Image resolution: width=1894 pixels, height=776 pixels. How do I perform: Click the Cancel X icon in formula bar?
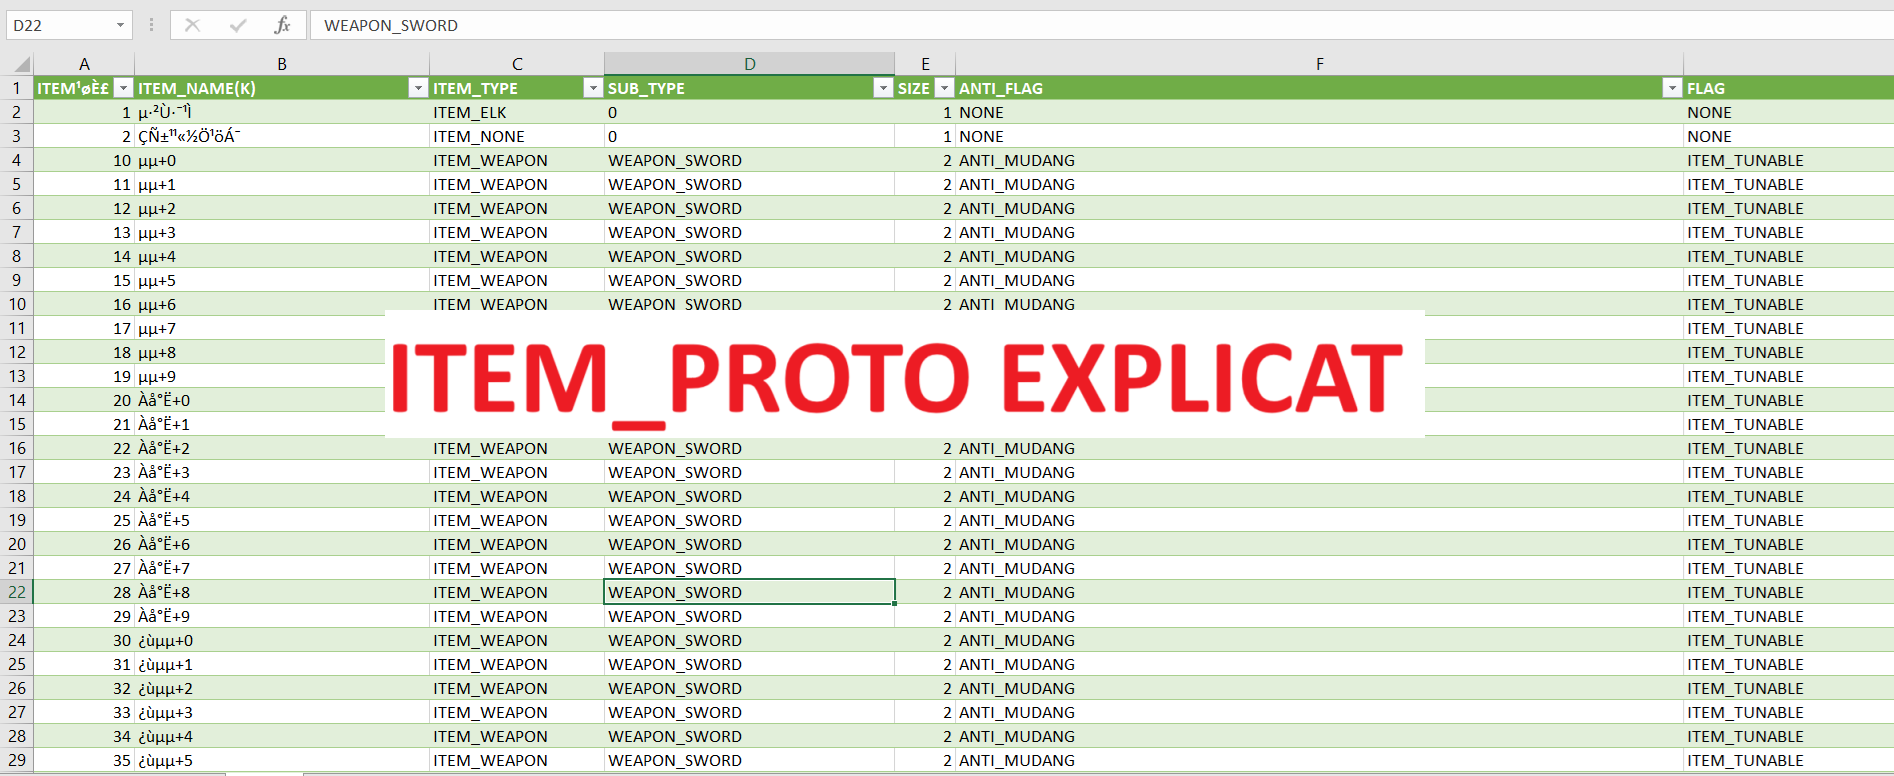193,25
